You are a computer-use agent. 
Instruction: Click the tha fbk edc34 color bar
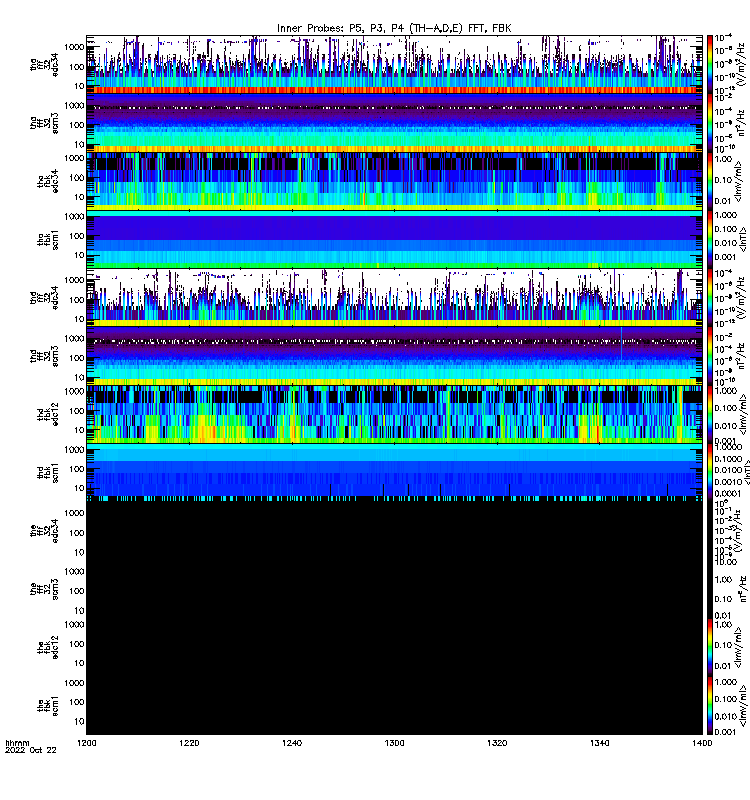(710, 181)
